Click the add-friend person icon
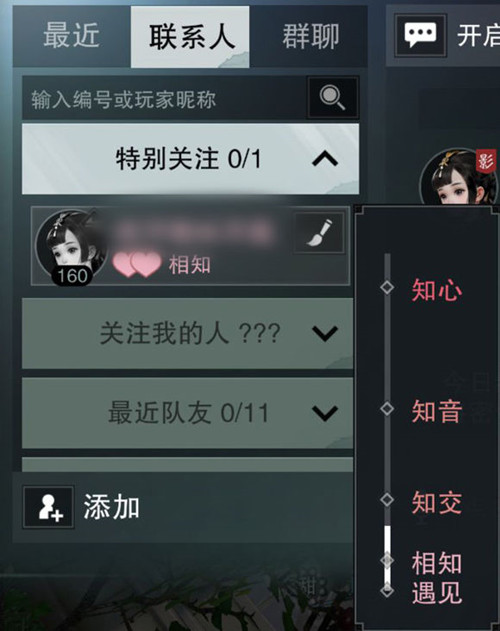Image resolution: width=500 pixels, height=631 pixels. 49,507
